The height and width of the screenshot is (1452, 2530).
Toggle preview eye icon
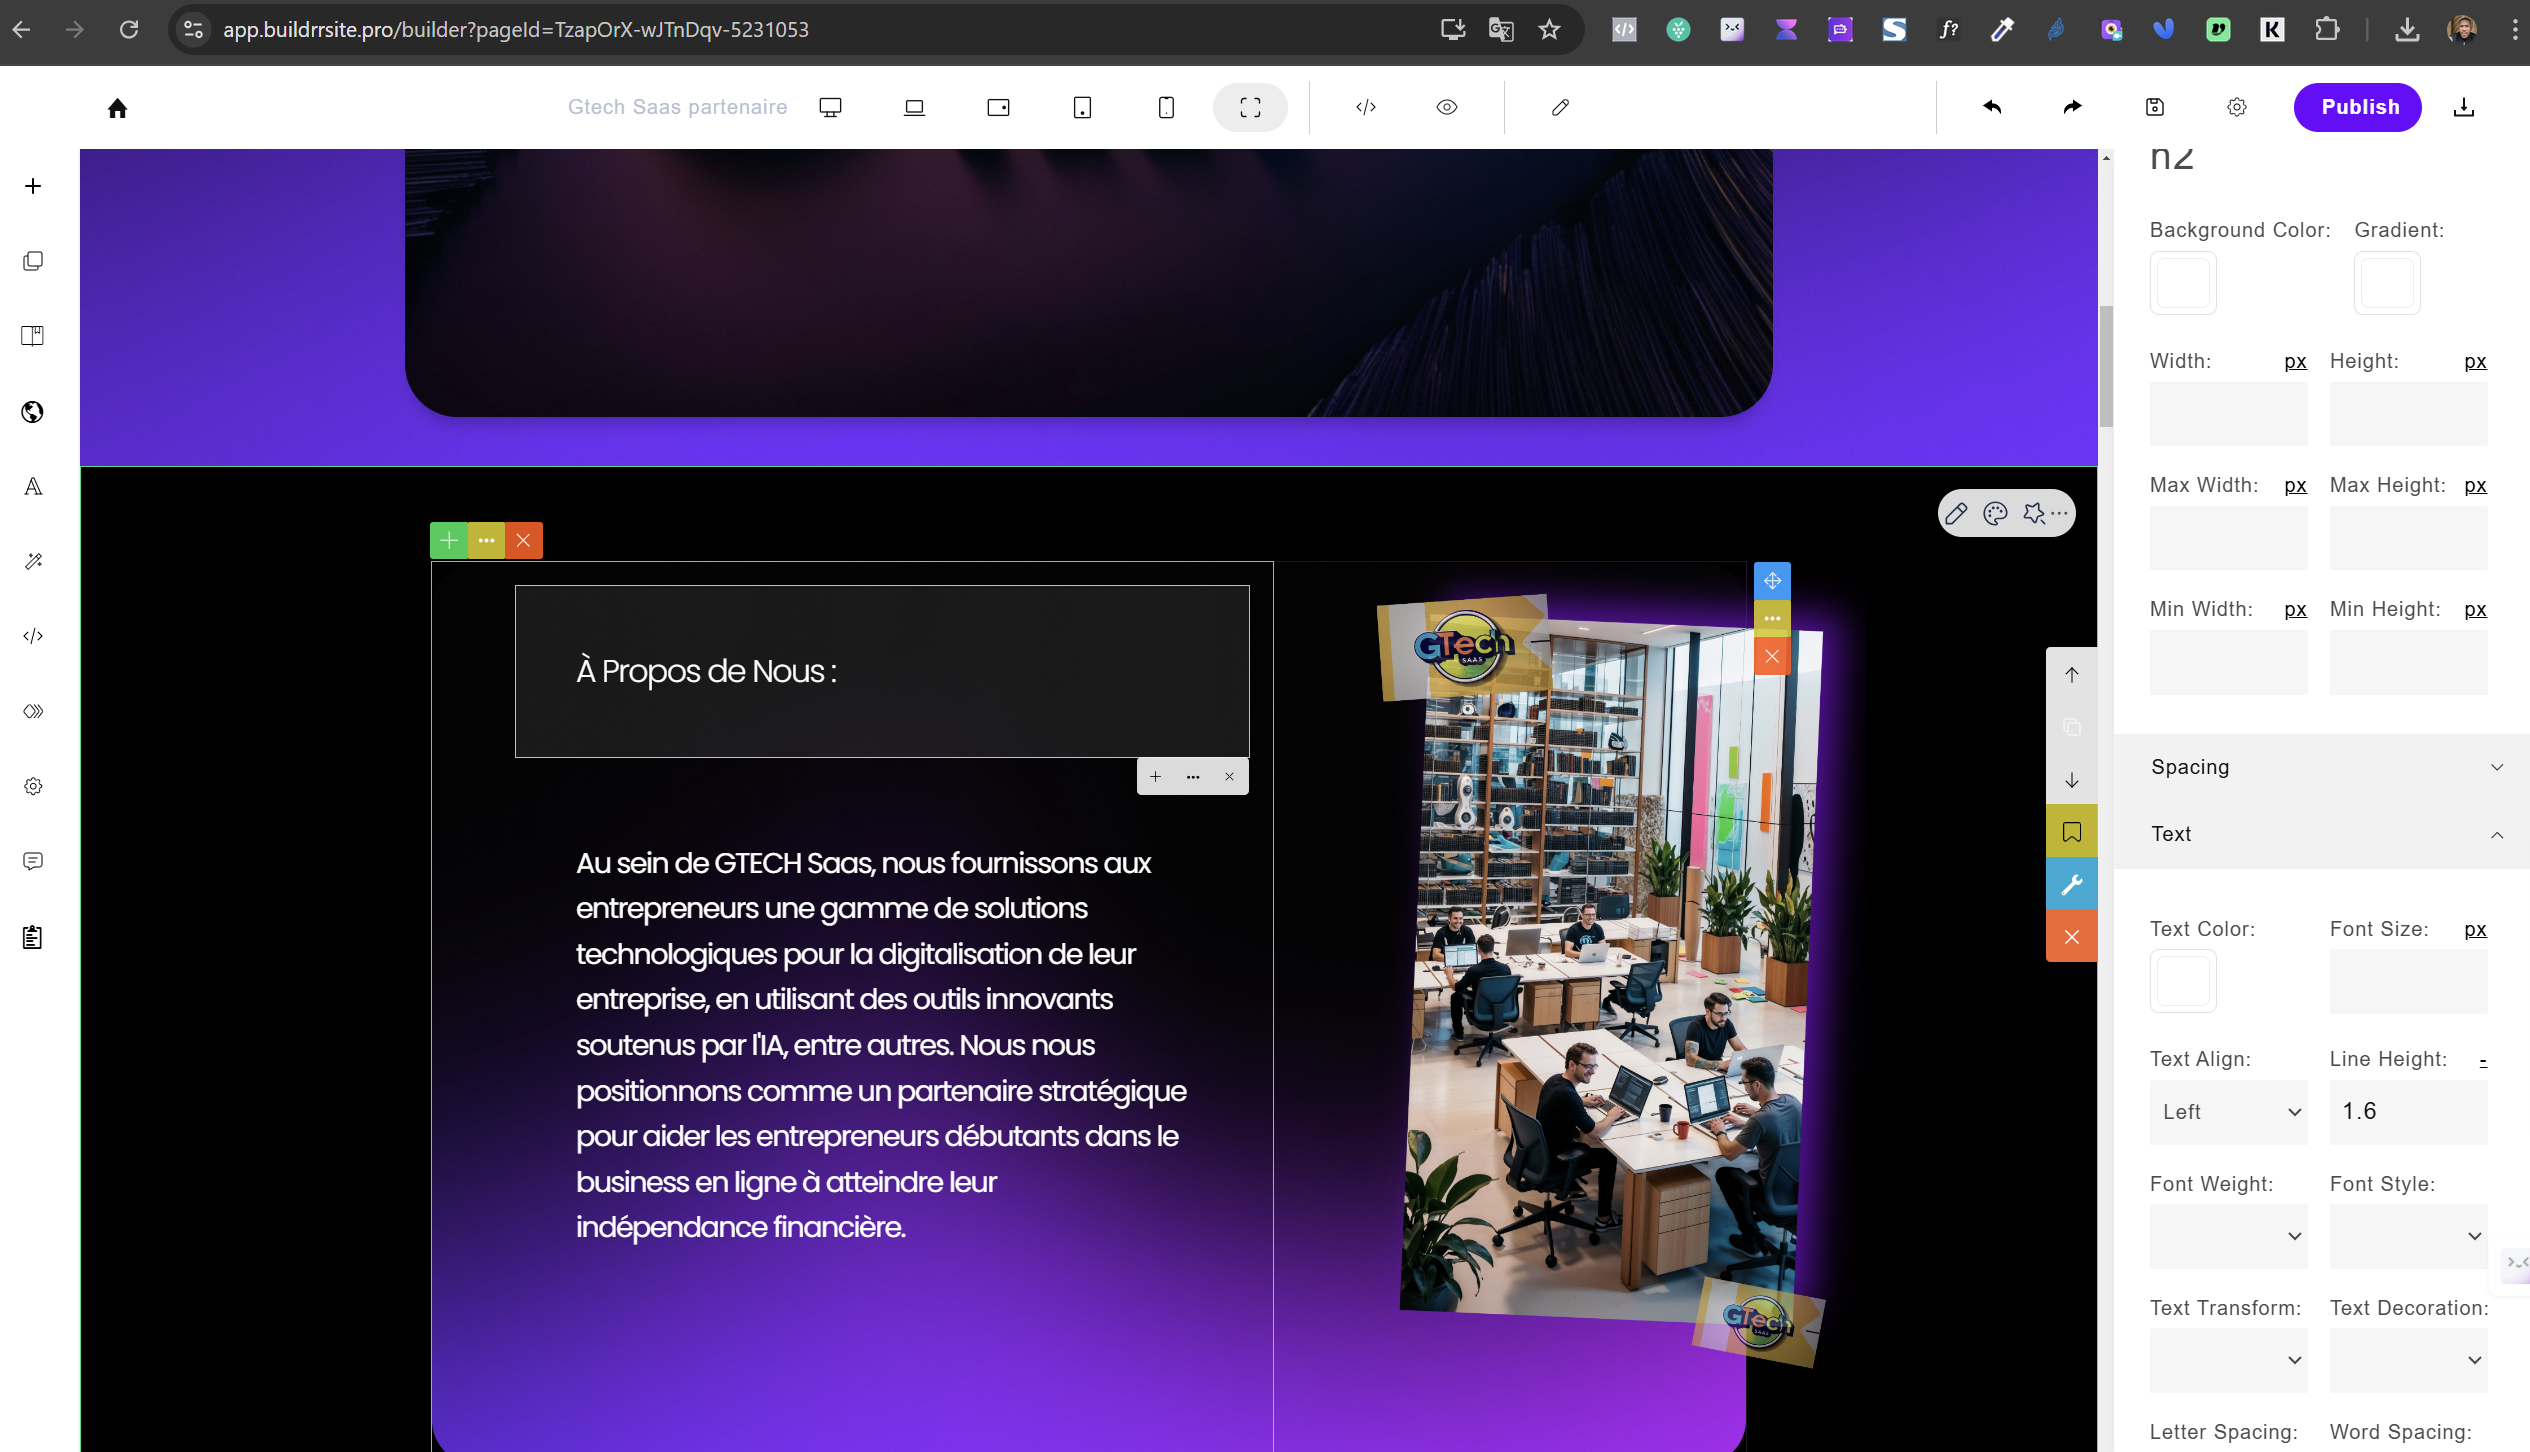tap(1447, 107)
